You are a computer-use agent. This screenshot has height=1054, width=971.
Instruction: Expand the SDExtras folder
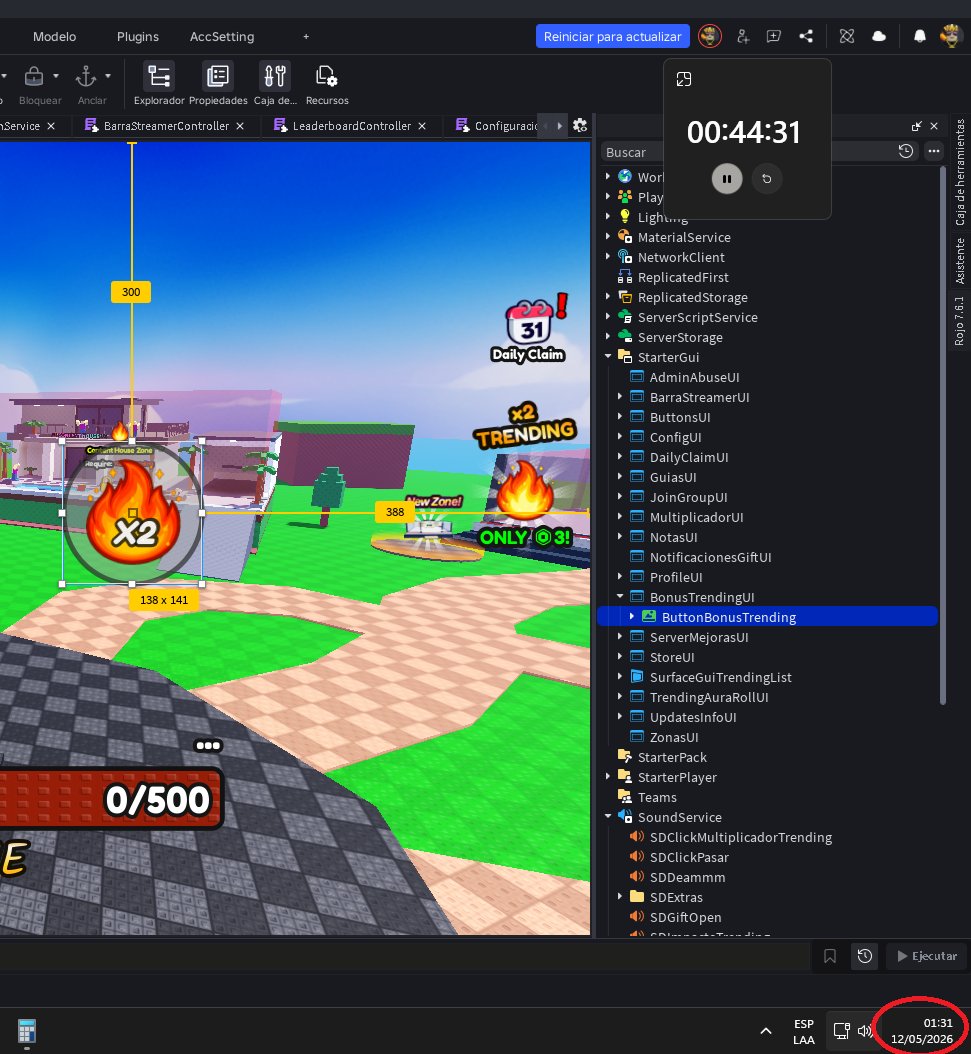tap(620, 897)
